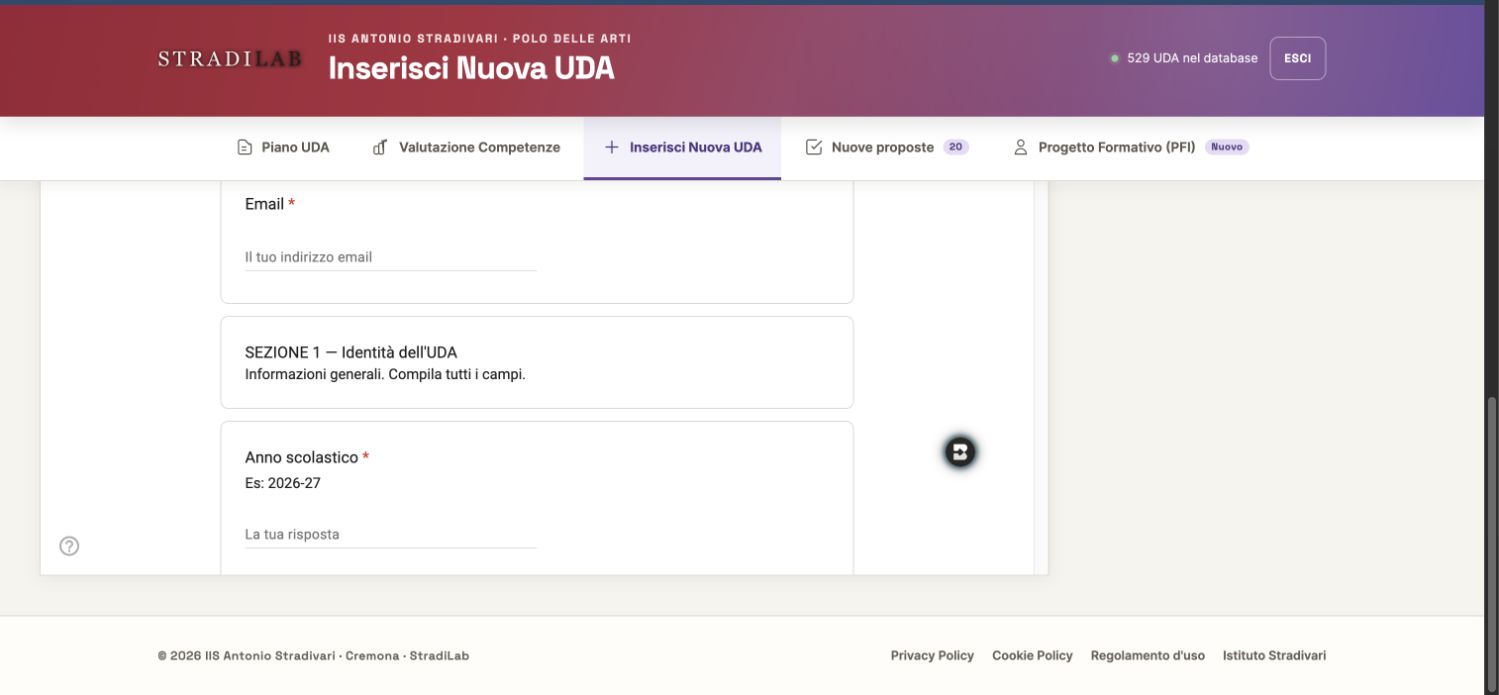Viewport: 1499px width, 695px height.
Task: Click the help question mark icon
Action: point(69,546)
